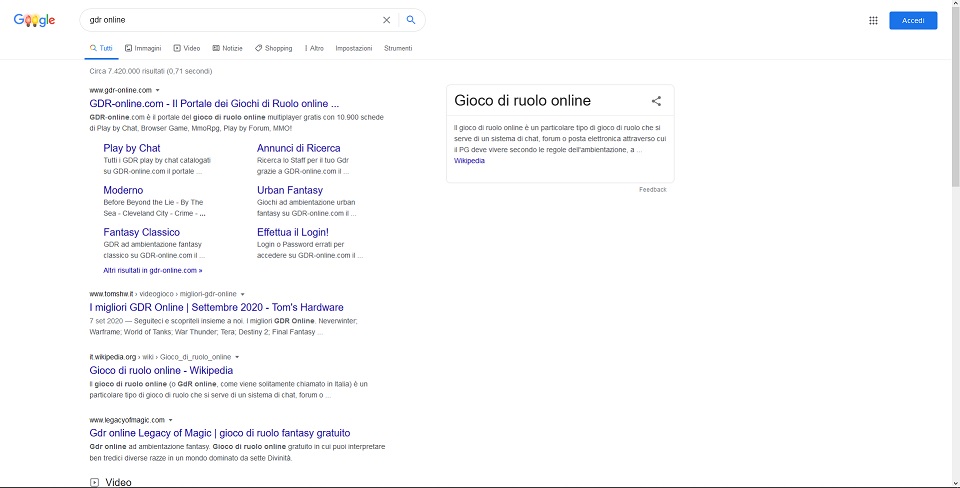Viewport: 960px width, 488px height.
Task: Open the Play by Chat sitelink
Action: [132, 148]
